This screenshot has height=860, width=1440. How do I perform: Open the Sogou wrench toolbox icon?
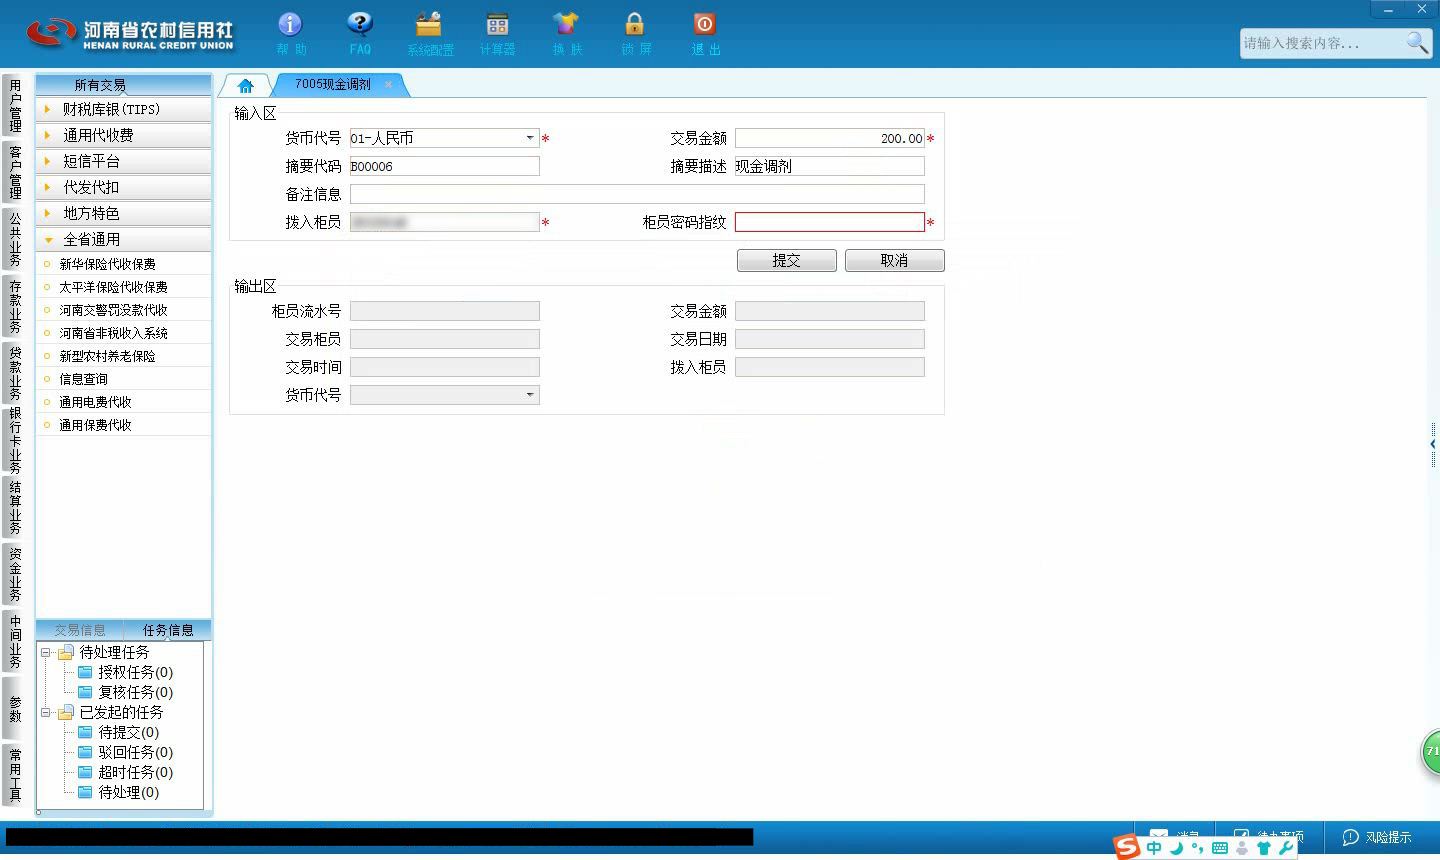(x=1286, y=848)
